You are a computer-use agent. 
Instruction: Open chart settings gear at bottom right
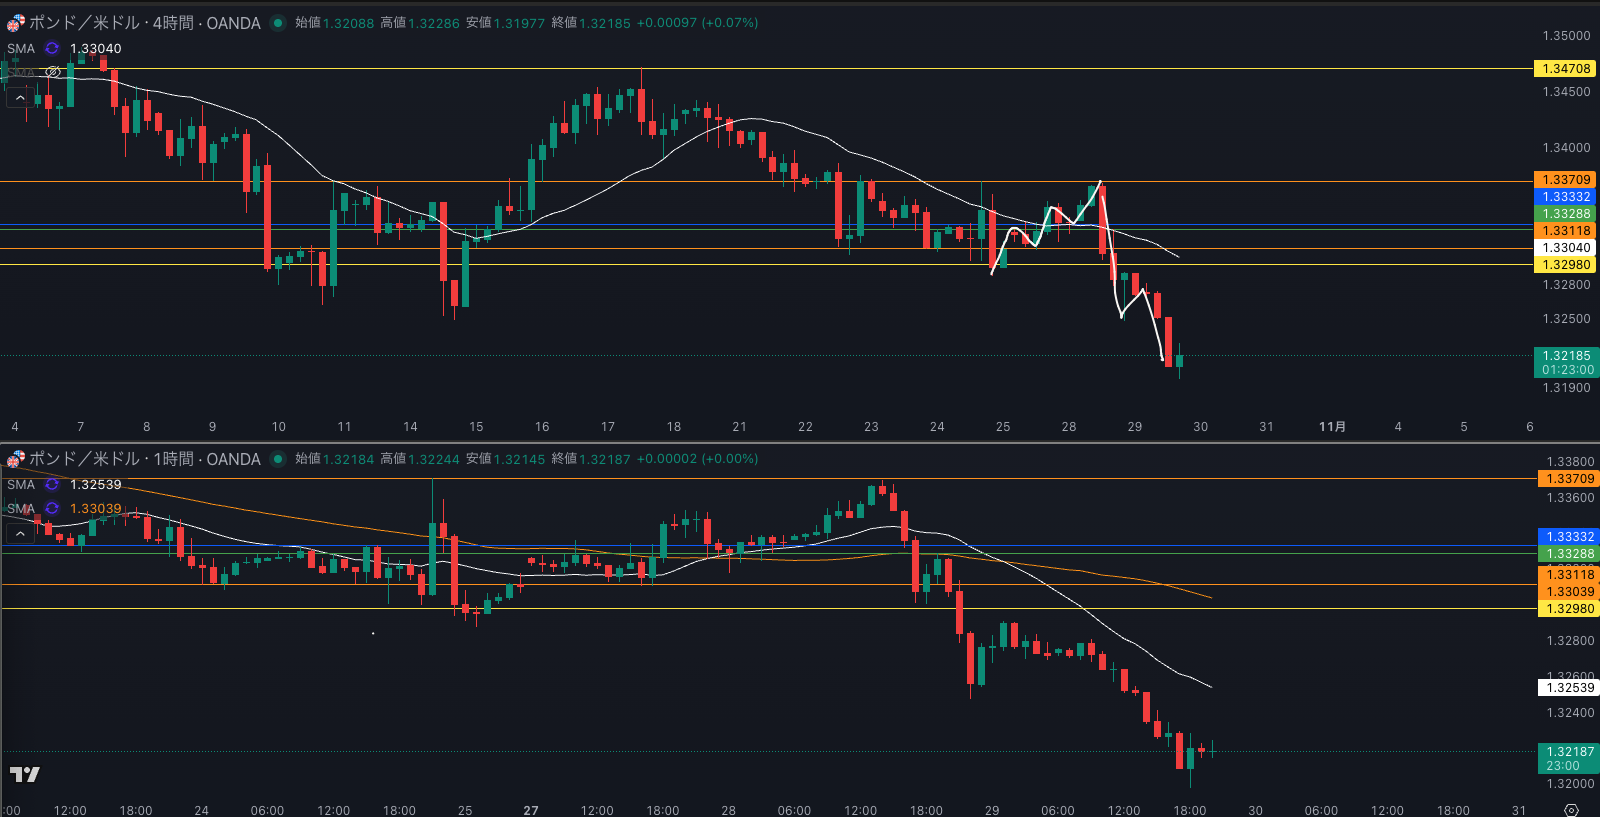click(1571, 809)
